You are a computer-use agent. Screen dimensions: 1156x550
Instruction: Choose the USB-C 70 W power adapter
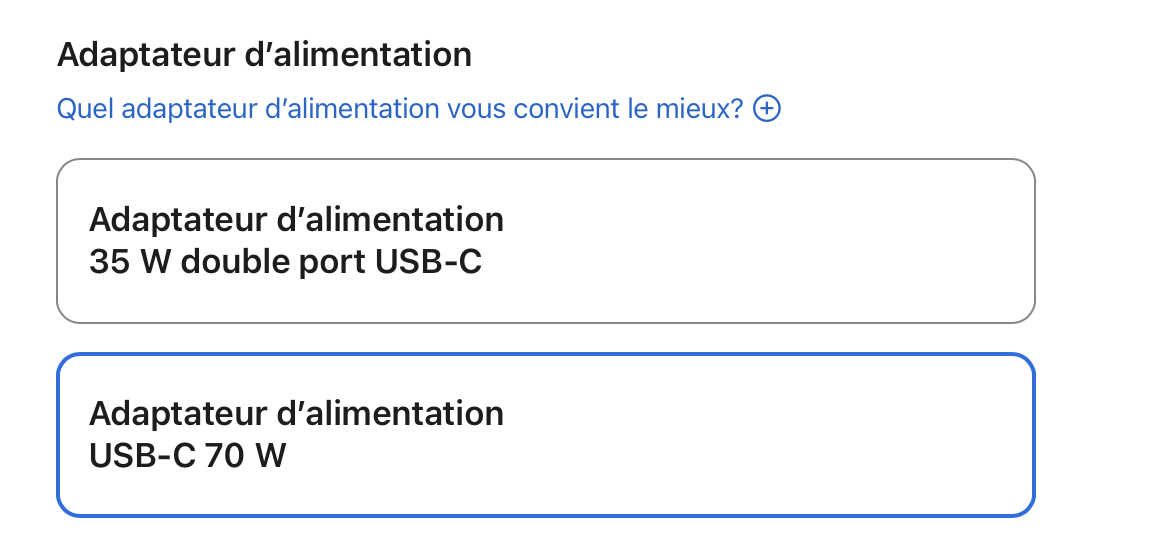coord(545,435)
